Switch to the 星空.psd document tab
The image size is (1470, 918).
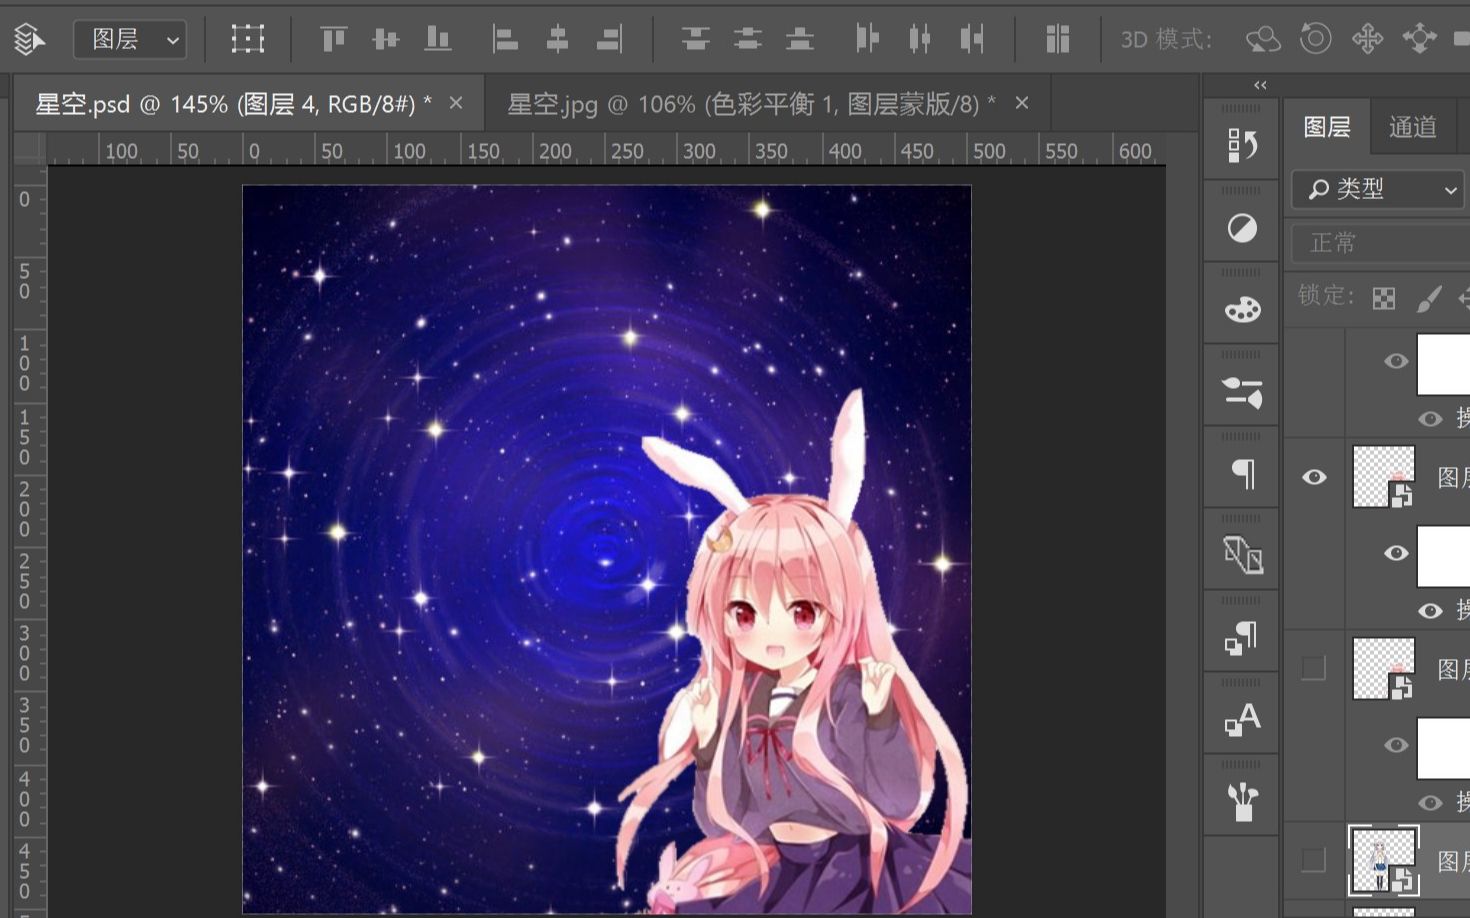pyautogui.click(x=234, y=104)
